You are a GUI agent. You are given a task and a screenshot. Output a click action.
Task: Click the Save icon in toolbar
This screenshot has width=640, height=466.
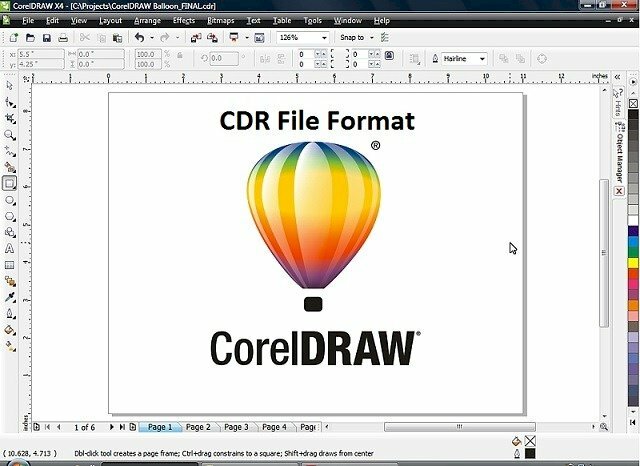click(46, 38)
